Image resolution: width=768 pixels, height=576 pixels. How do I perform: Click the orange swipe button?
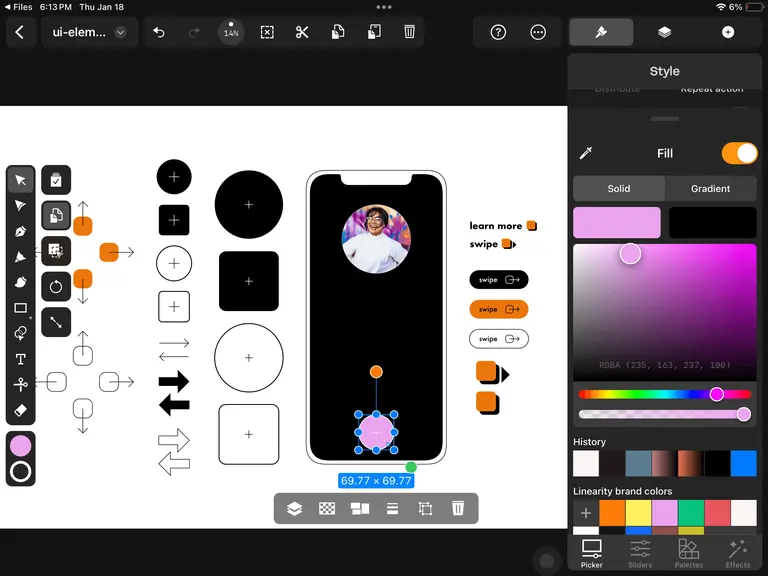(x=499, y=309)
